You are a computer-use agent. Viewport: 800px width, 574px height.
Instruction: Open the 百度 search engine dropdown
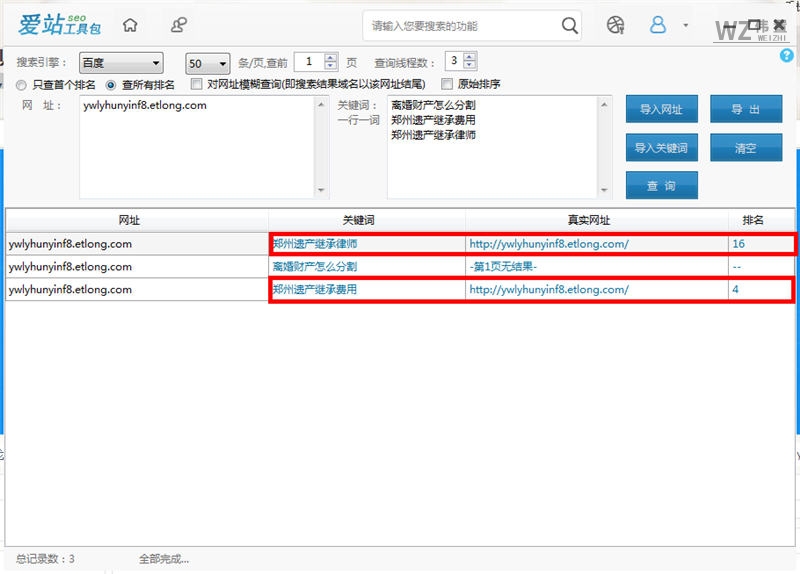tap(120, 62)
